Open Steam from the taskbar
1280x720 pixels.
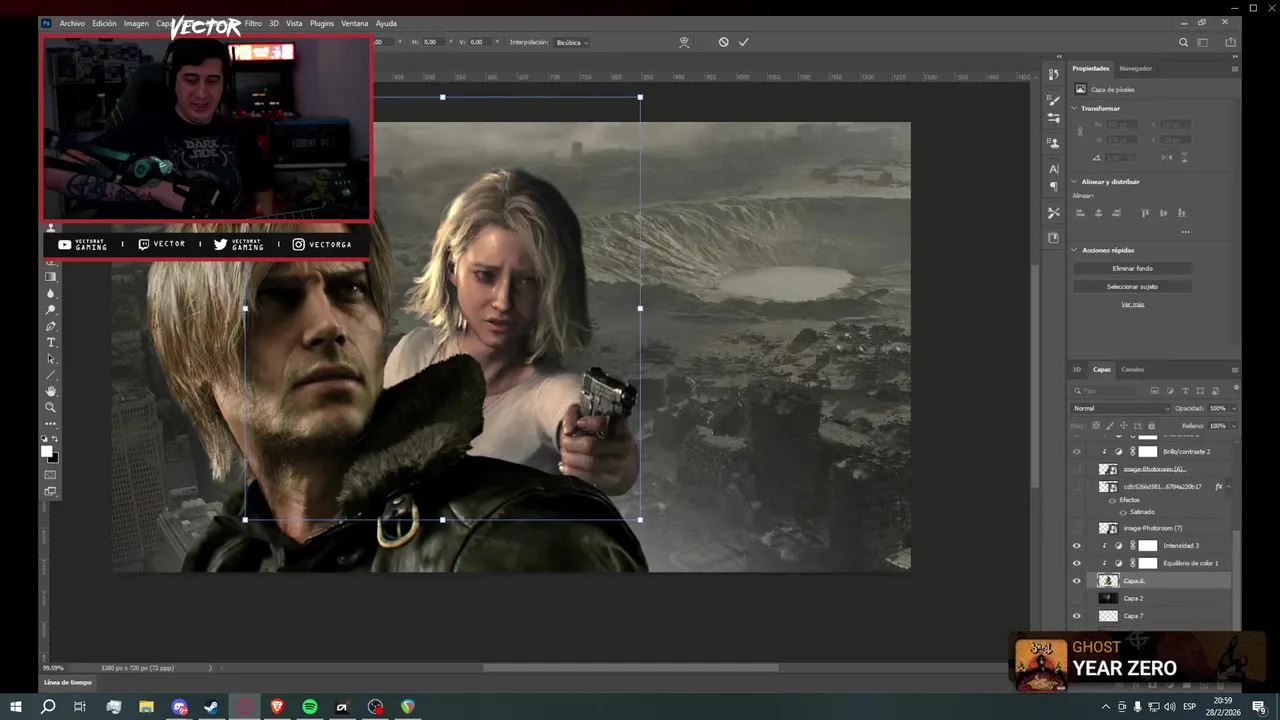(x=212, y=707)
